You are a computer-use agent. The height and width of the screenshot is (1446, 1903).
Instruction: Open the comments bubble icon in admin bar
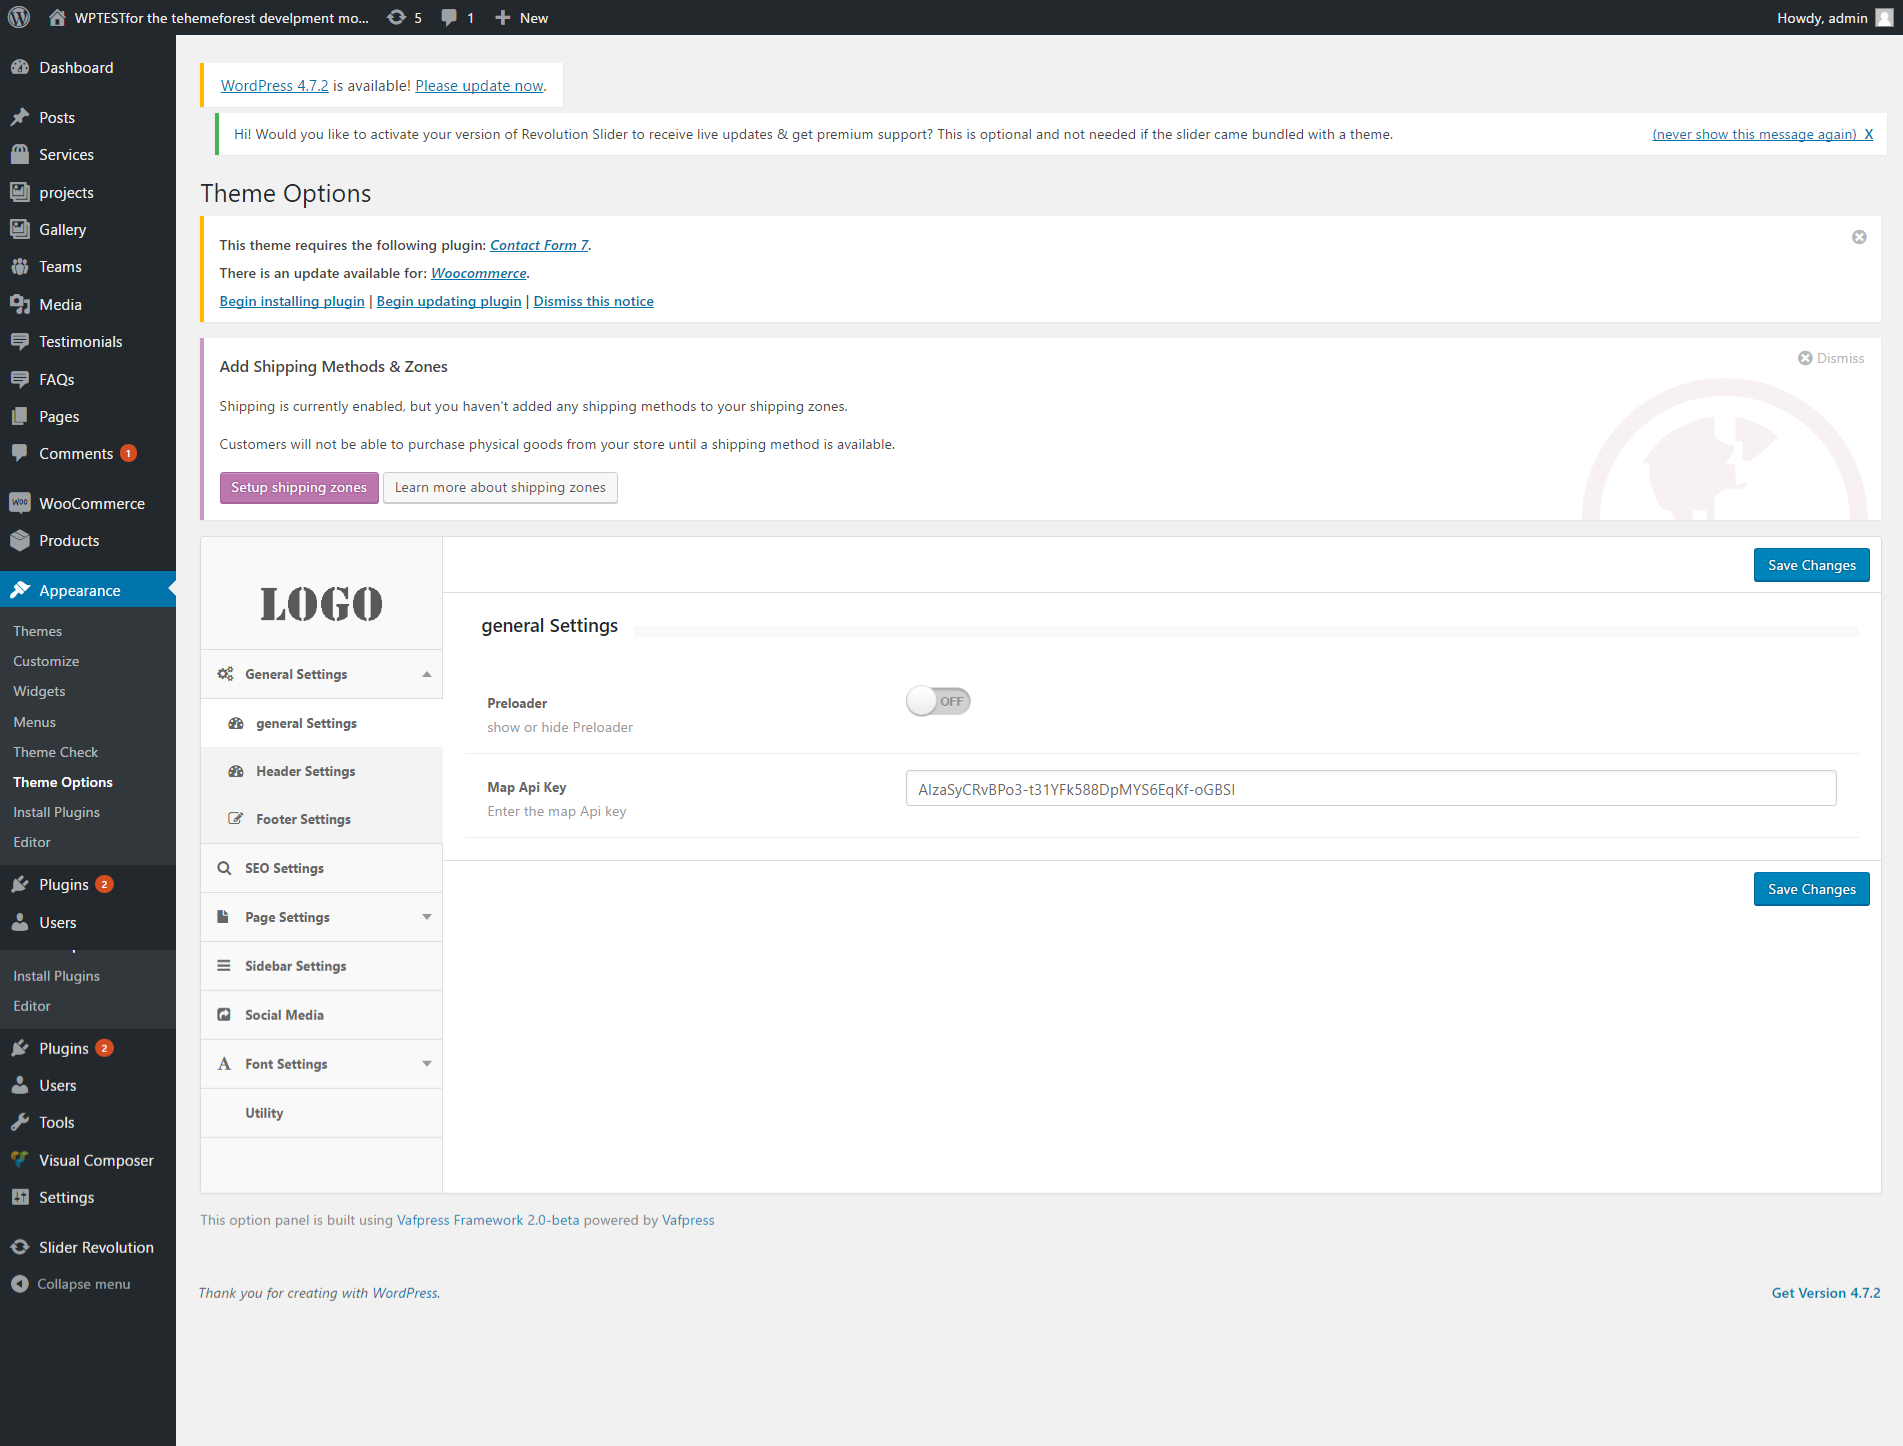coord(449,17)
